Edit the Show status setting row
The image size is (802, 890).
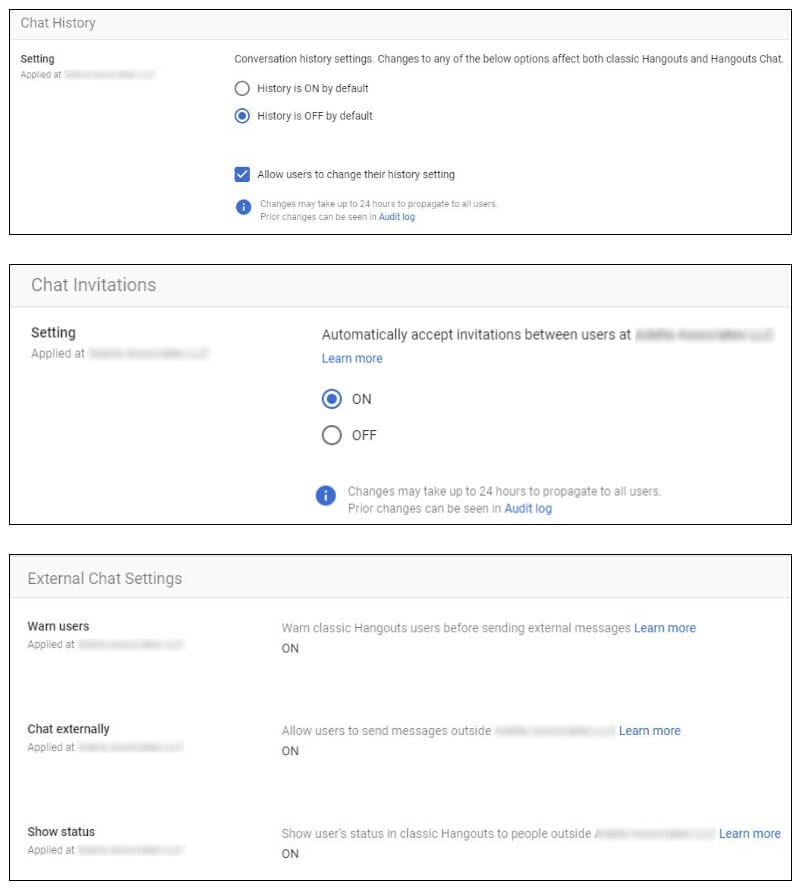[x=400, y=843]
